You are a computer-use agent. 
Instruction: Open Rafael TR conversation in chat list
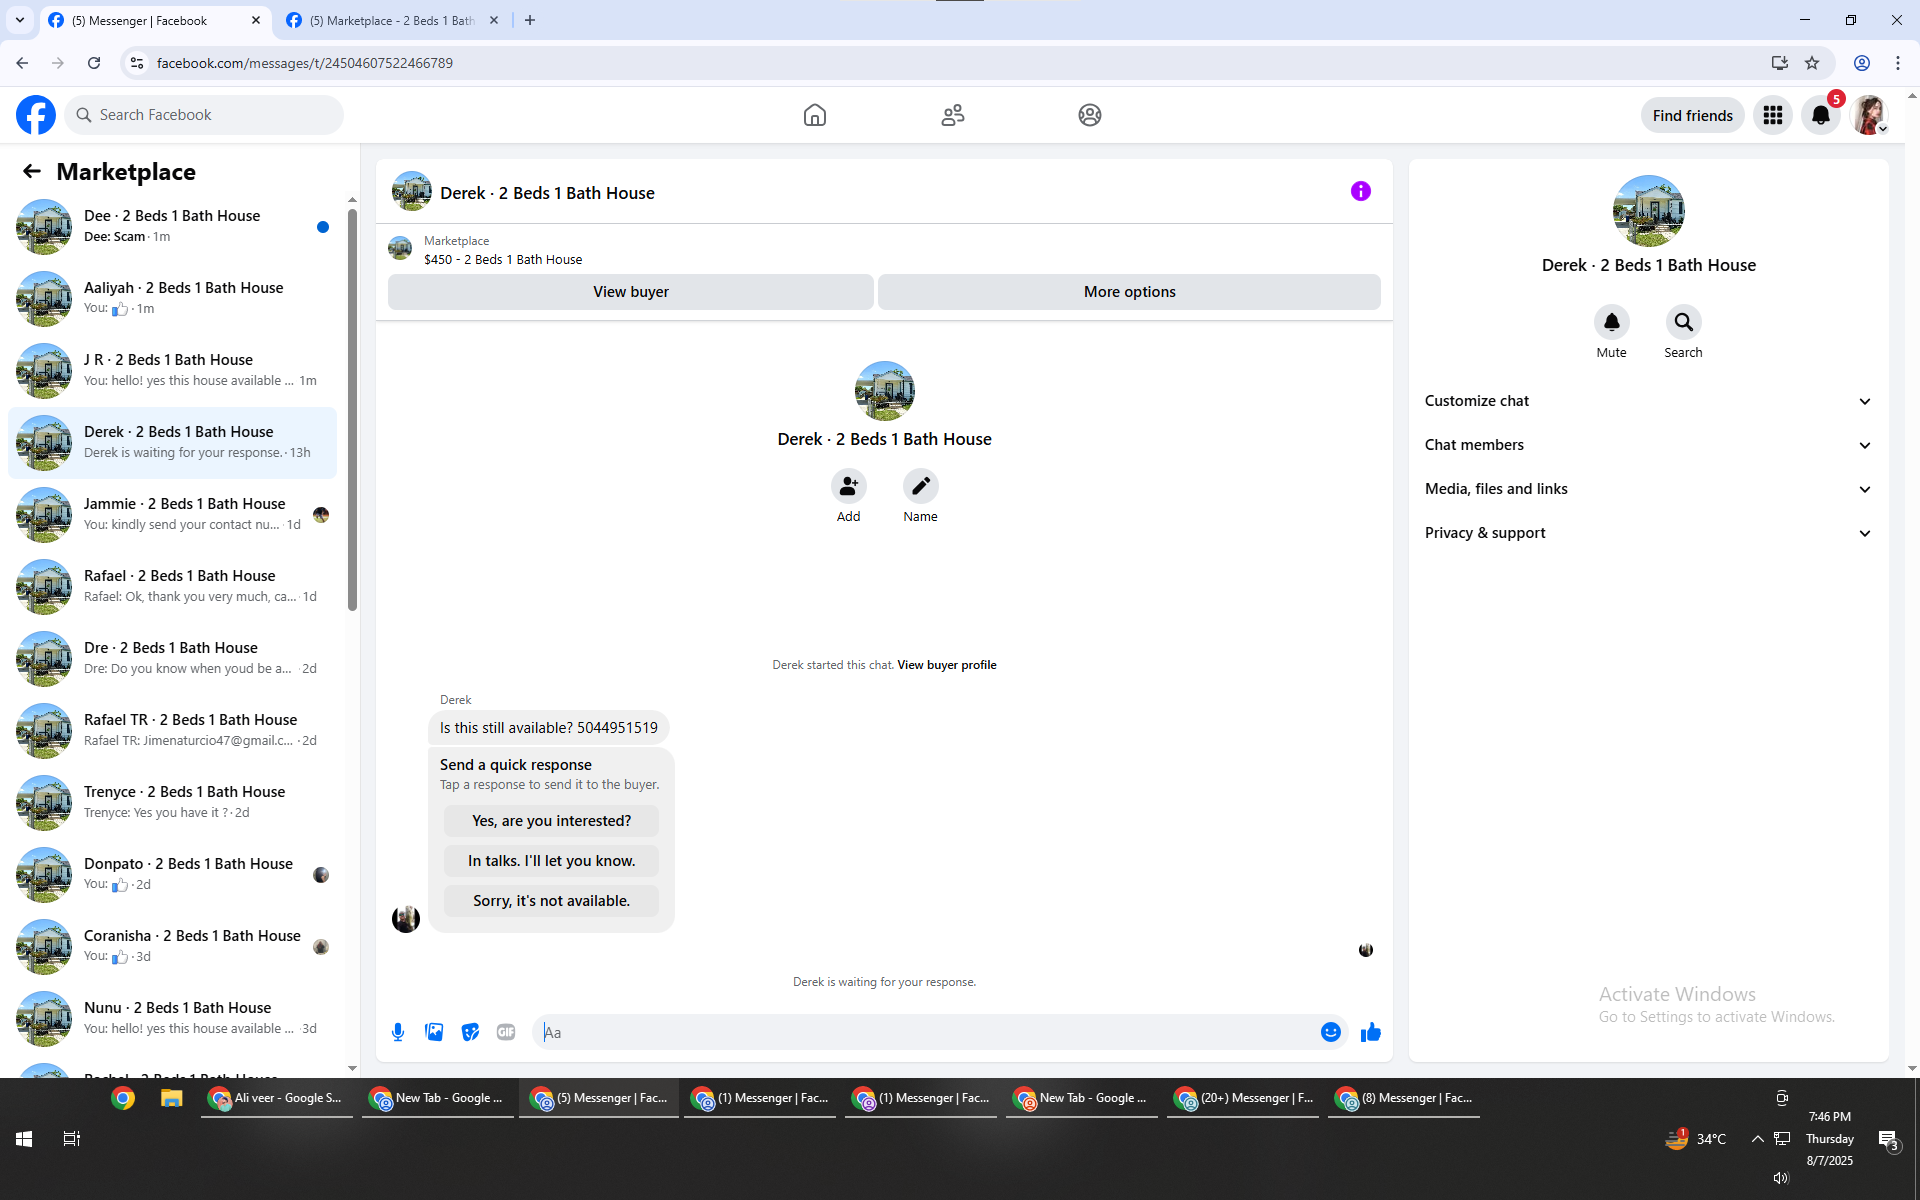(x=172, y=730)
